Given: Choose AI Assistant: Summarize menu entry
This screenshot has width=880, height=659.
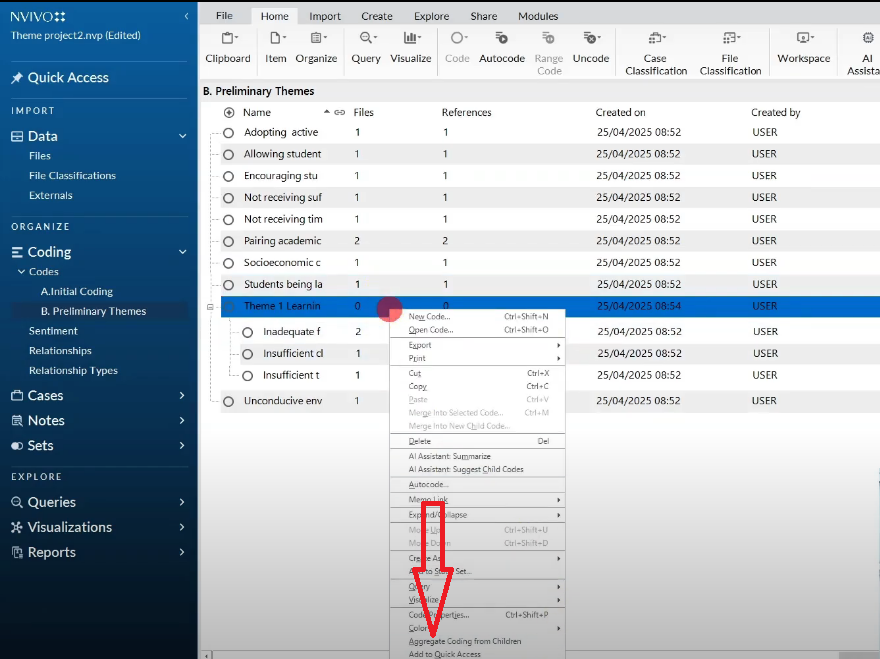Looking at the screenshot, I should (478, 456).
